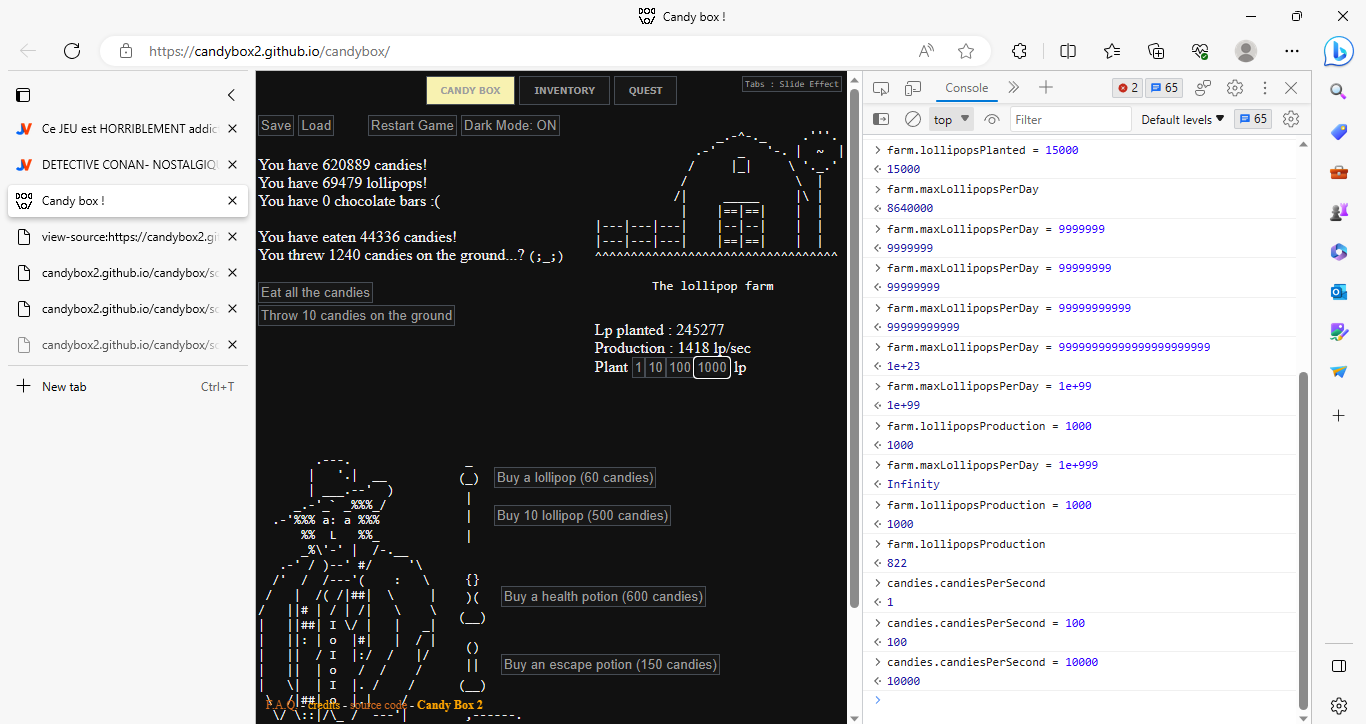This screenshot has height=724, width=1368.
Task: Open DevTools Customize and control menu
Action: pyautogui.click(x=1264, y=88)
